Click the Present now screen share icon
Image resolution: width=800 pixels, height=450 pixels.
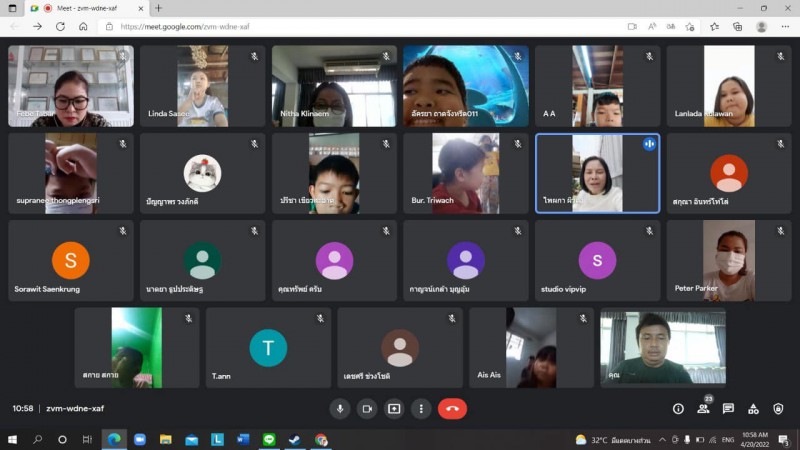click(x=394, y=408)
